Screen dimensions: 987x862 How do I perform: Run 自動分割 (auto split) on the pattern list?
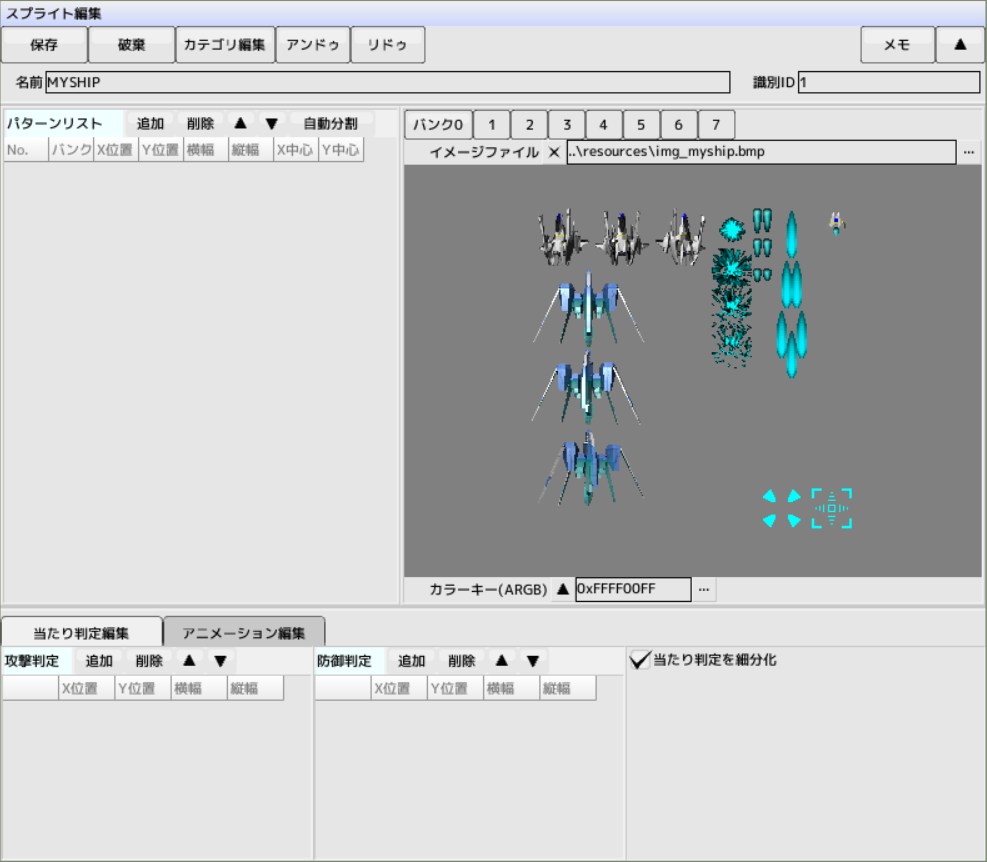coord(330,124)
